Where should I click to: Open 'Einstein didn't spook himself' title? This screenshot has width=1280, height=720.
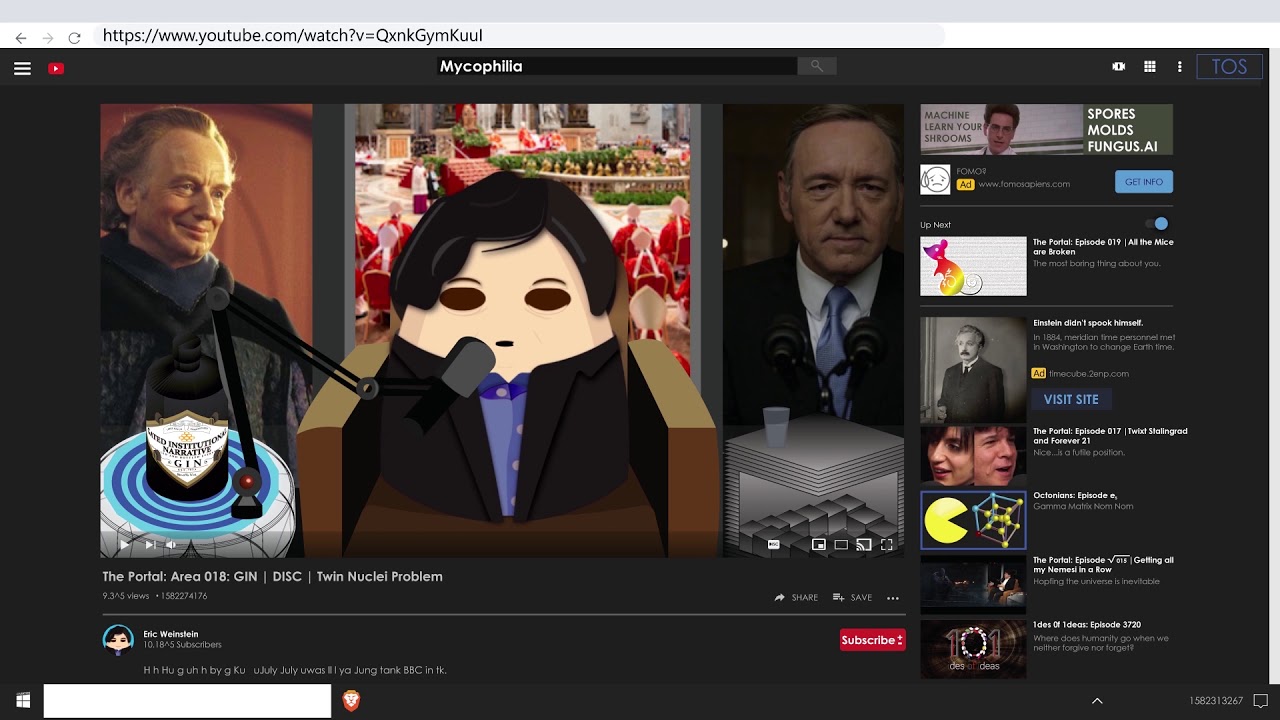(x=1088, y=323)
